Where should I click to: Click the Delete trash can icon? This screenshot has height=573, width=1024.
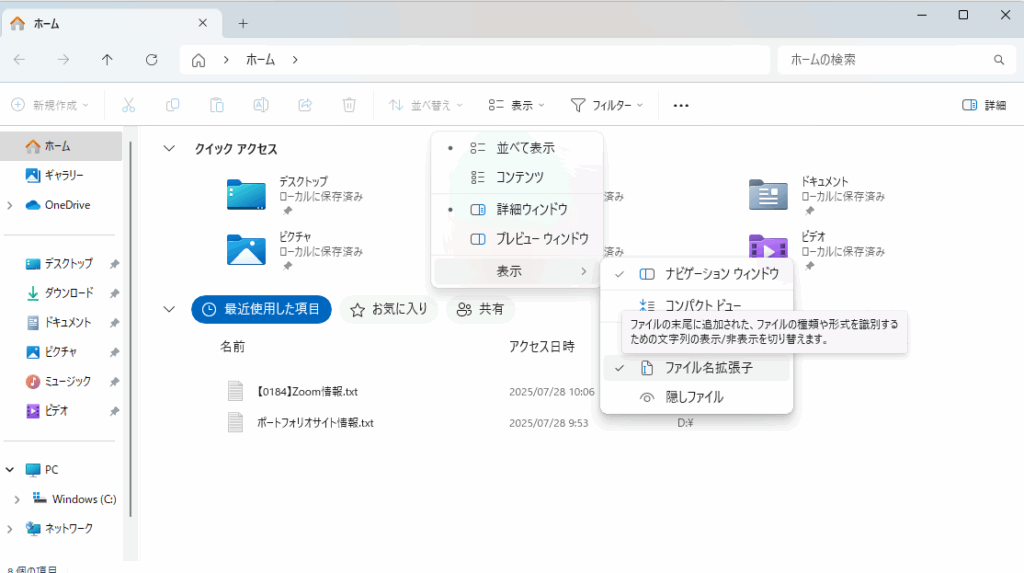point(349,105)
